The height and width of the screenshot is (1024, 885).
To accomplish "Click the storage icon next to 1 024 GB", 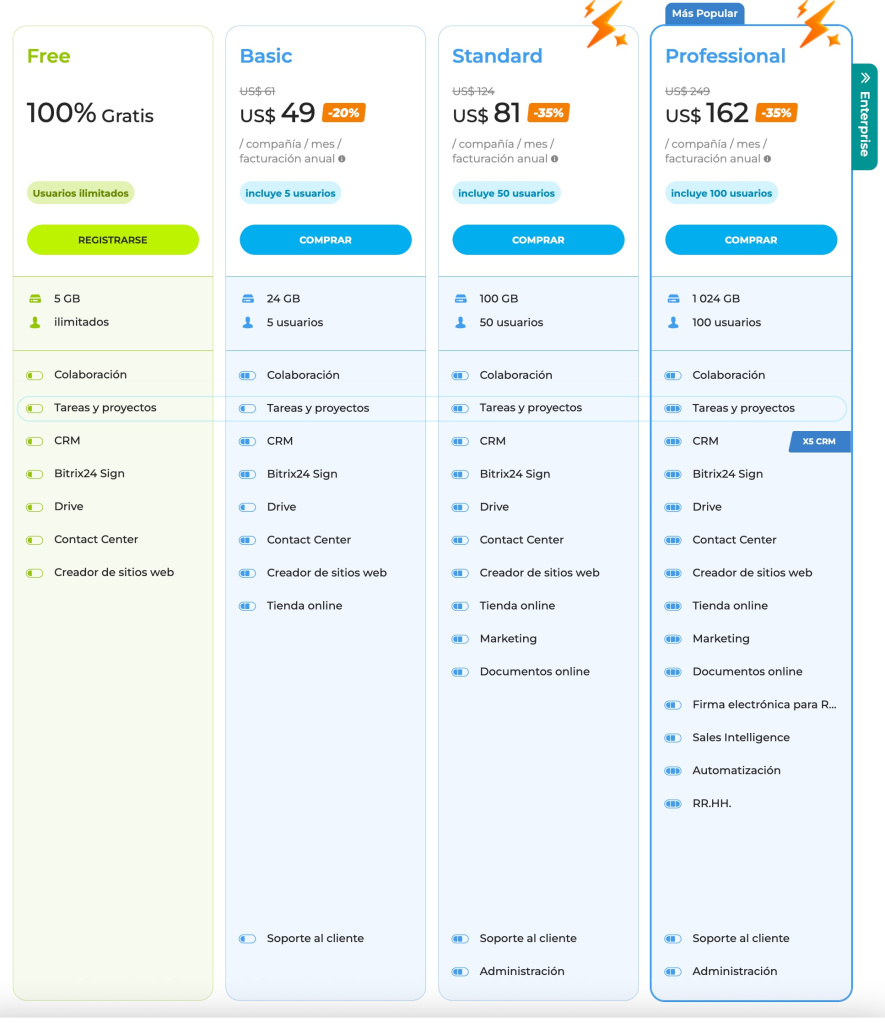I will point(673,298).
